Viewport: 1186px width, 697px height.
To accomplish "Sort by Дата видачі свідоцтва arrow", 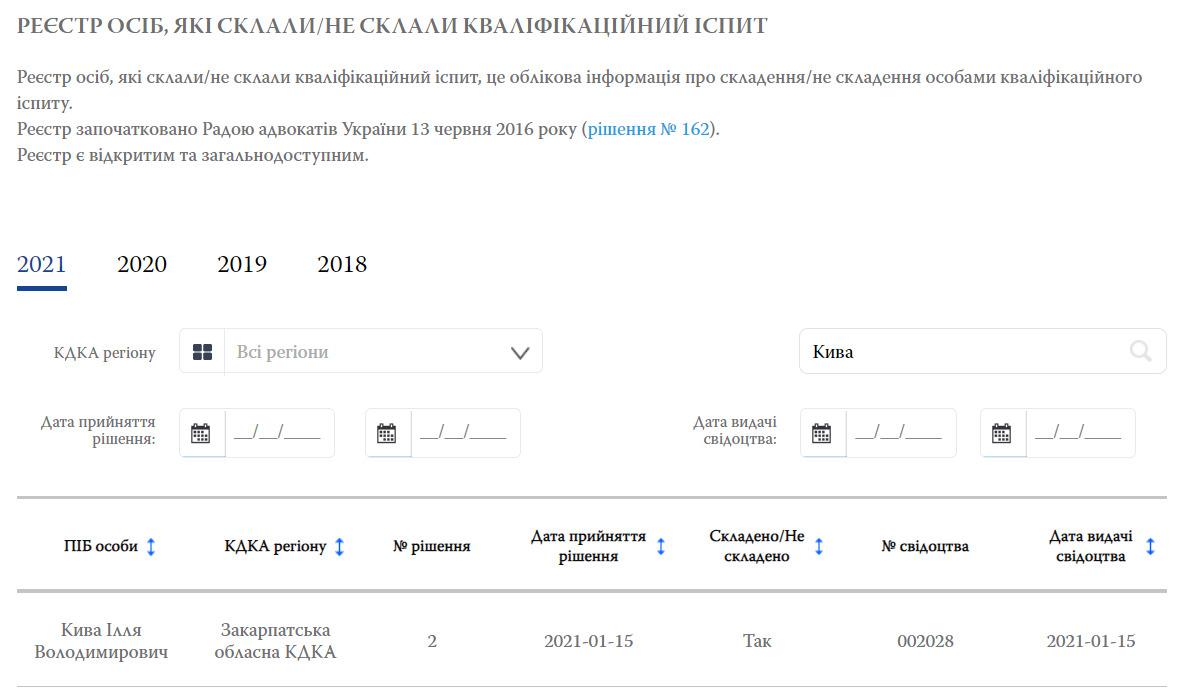I will (1150, 547).
